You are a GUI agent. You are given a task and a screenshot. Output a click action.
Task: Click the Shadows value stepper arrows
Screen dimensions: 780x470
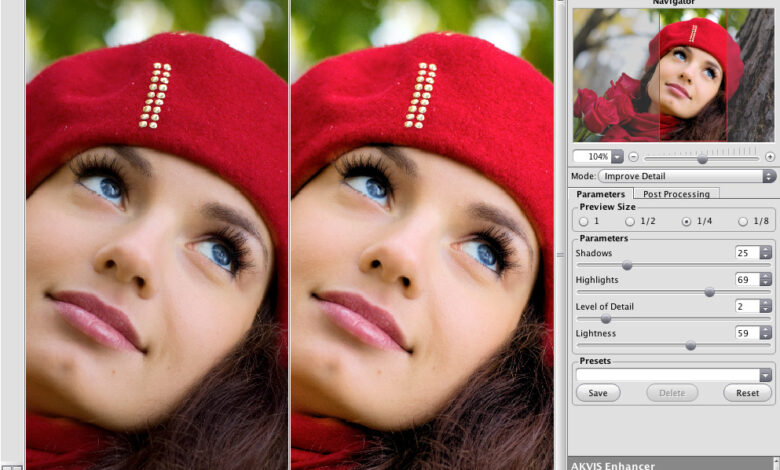[x=766, y=253]
